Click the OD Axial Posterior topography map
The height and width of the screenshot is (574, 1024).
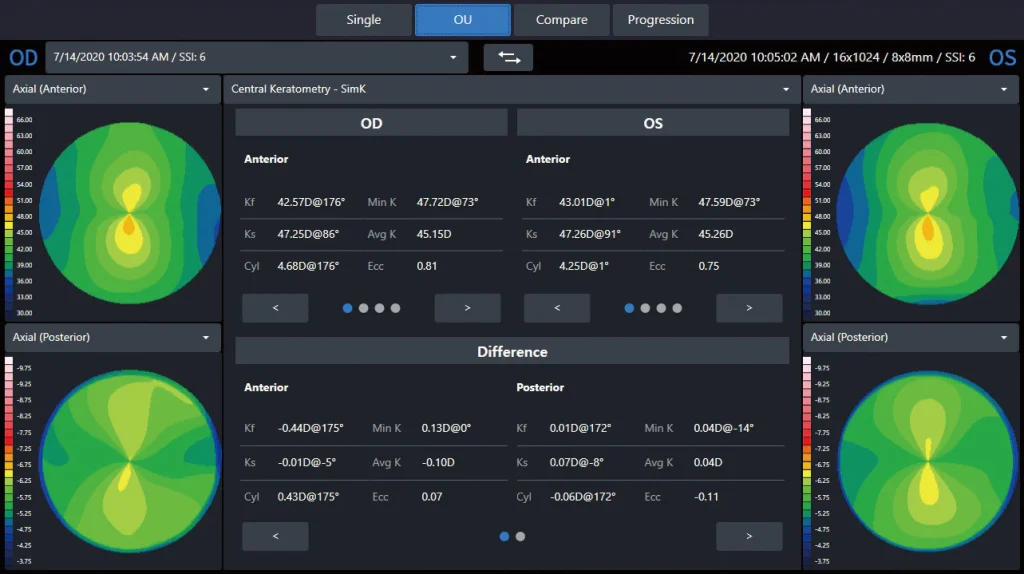pos(128,462)
